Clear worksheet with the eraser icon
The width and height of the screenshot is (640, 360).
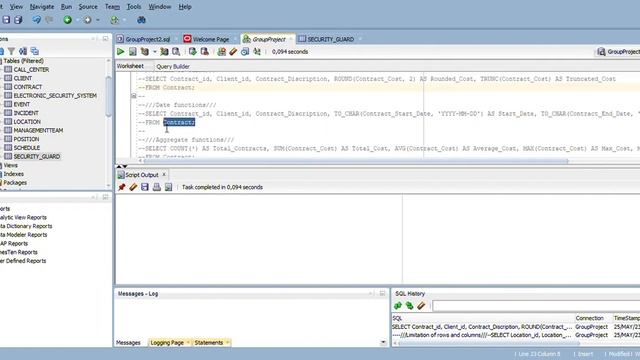(x=233, y=51)
